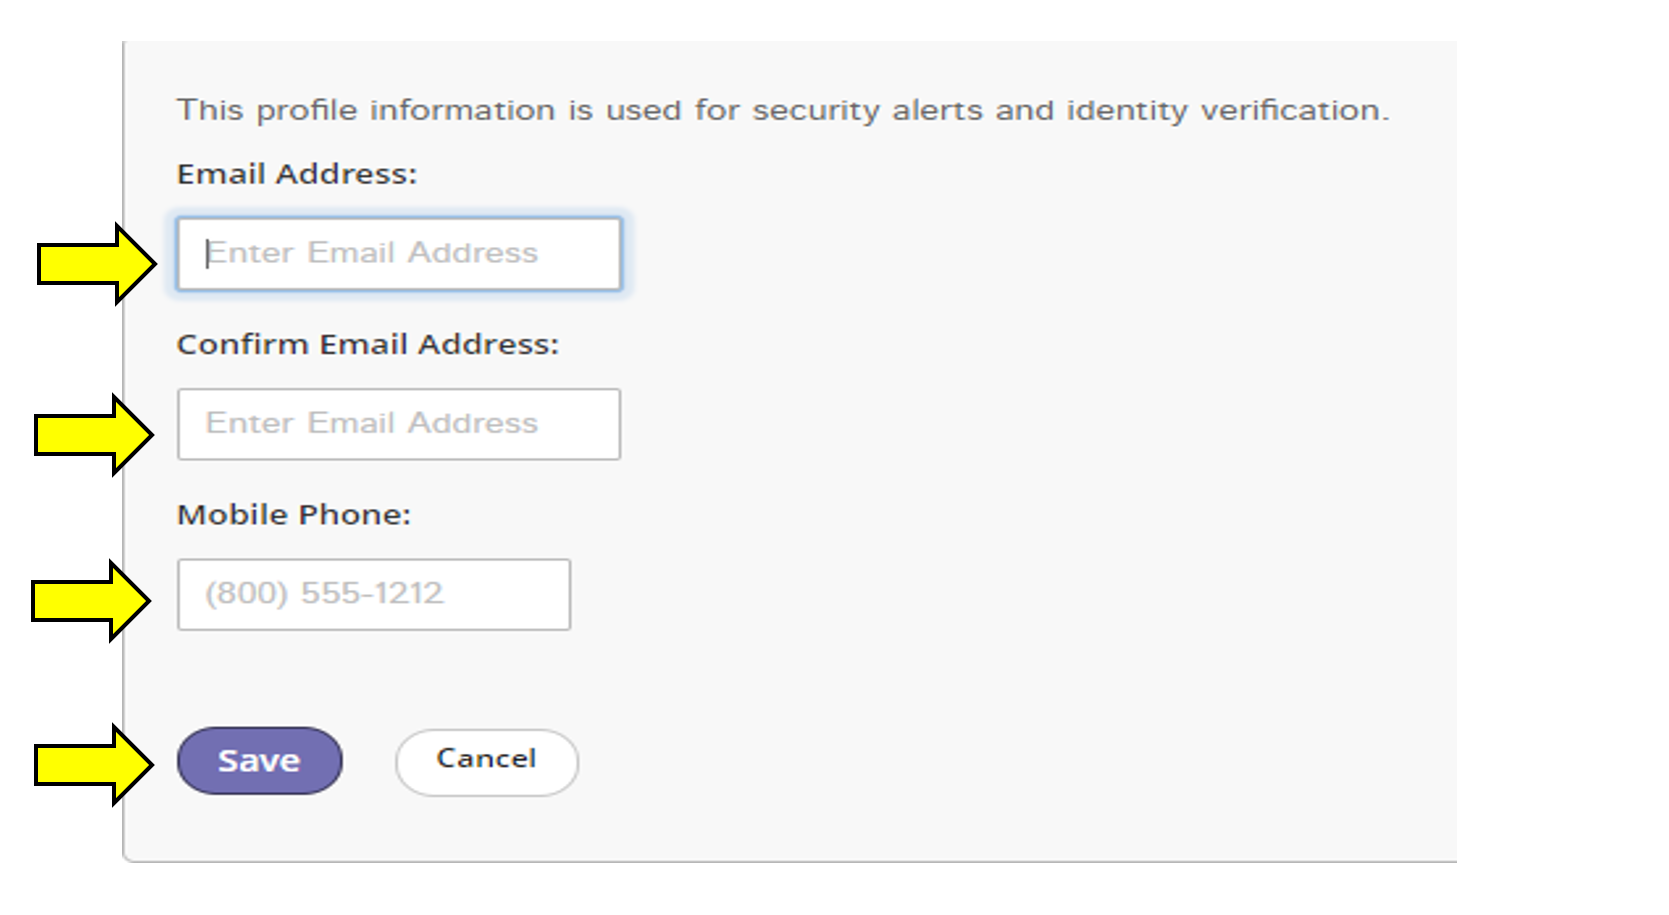Click the Email Address input field
Image resolution: width=1669 pixels, height=915 pixels.
point(398,254)
